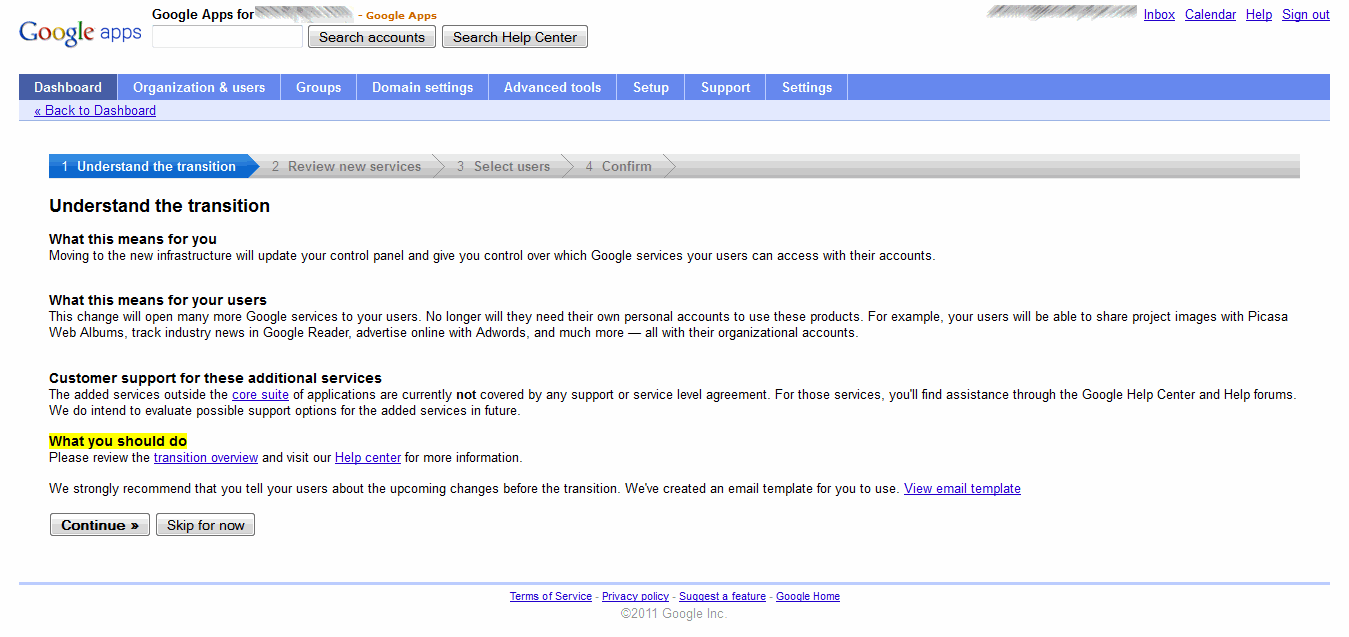Image resolution: width=1349 pixels, height=637 pixels.
Task: Click the Continue button
Action: [x=100, y=525]
